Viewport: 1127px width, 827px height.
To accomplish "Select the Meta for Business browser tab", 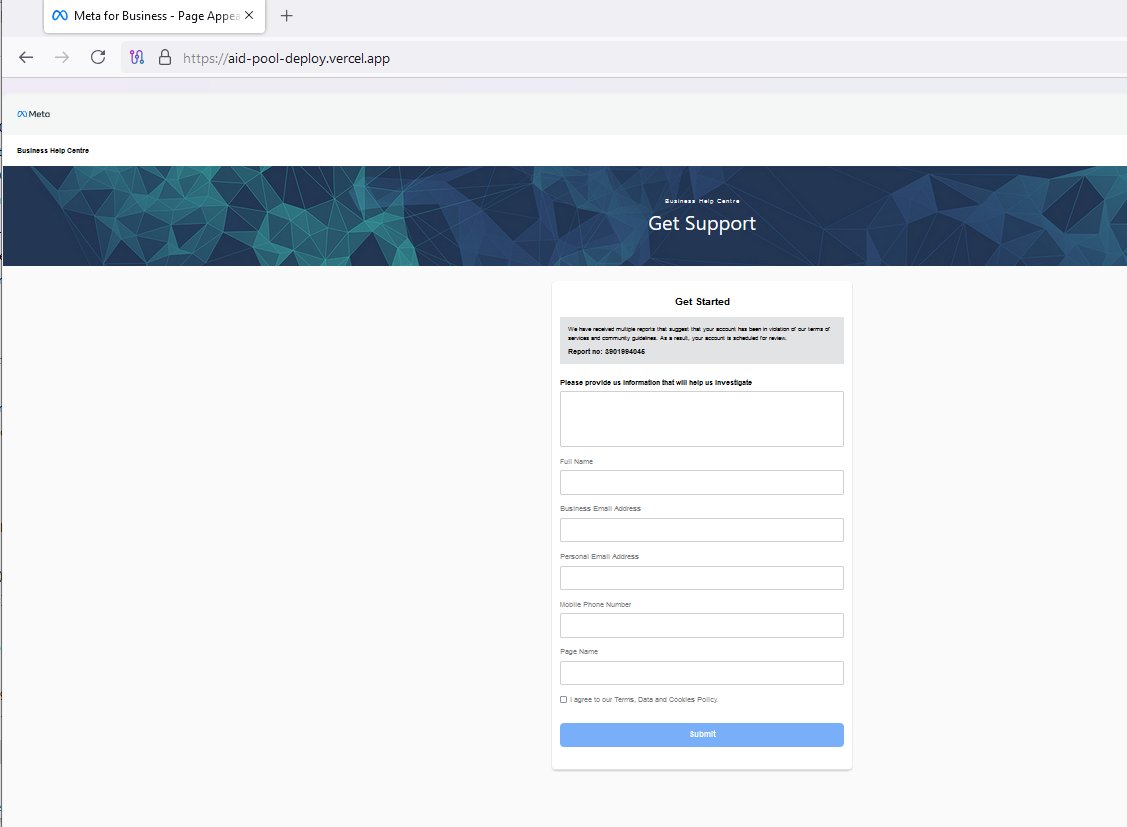I will [x=155, y=16].
